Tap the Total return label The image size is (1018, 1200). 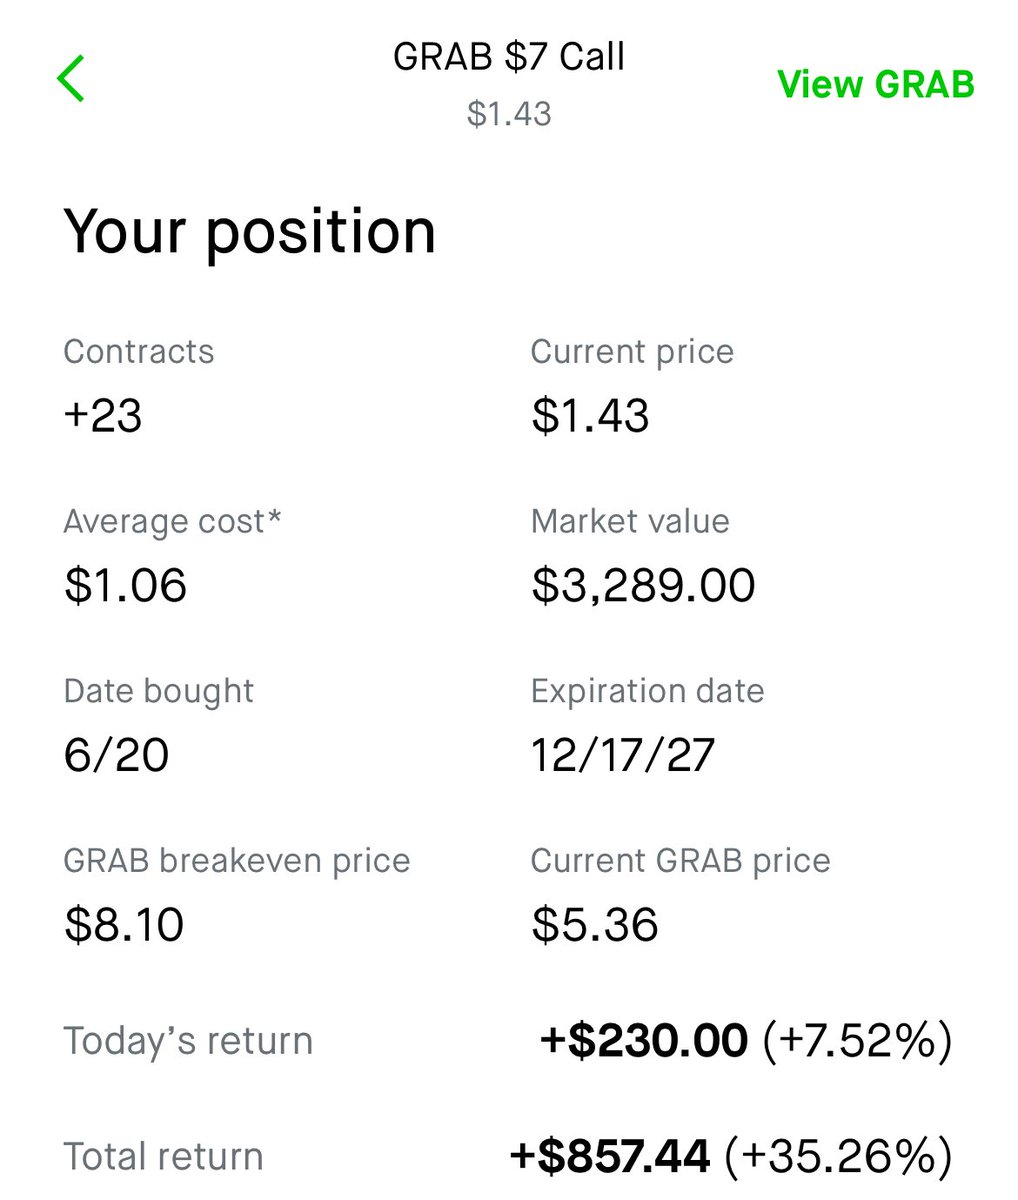coord(163,1157)
